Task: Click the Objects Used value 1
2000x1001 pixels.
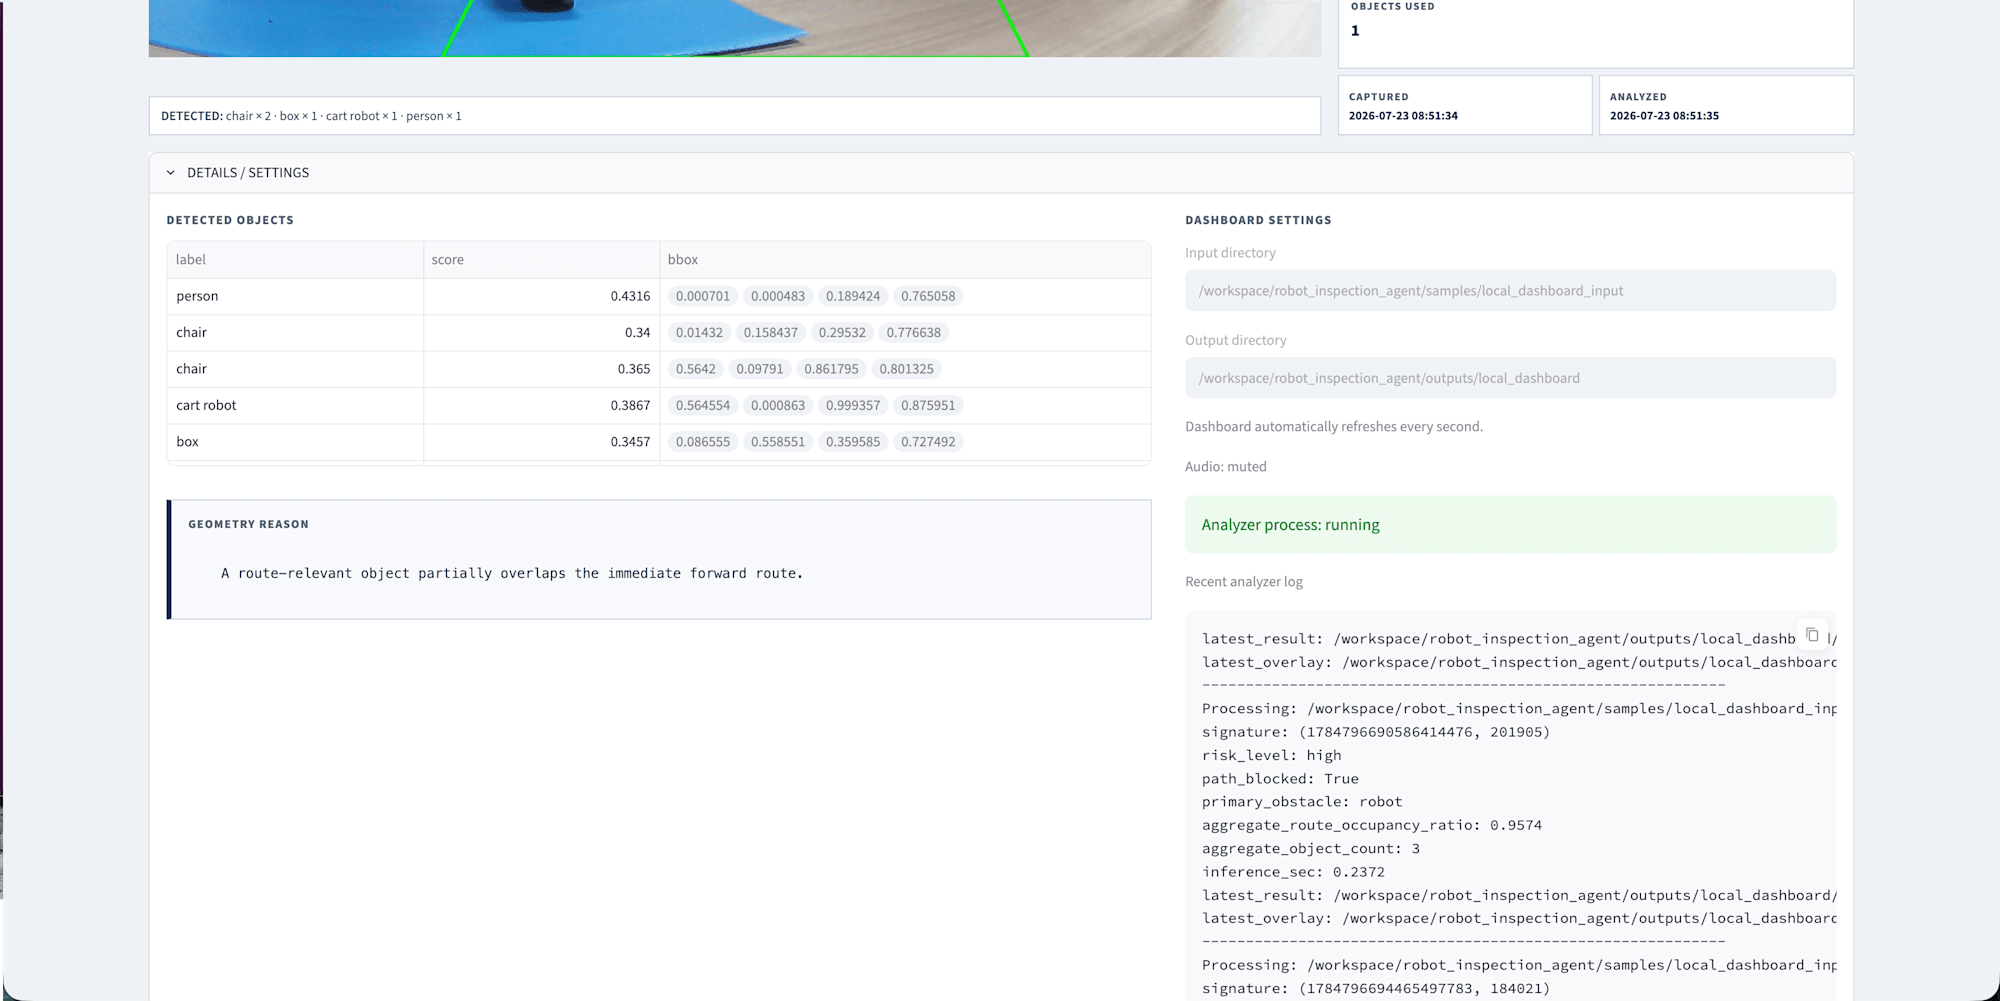Action: [1355, 31]
